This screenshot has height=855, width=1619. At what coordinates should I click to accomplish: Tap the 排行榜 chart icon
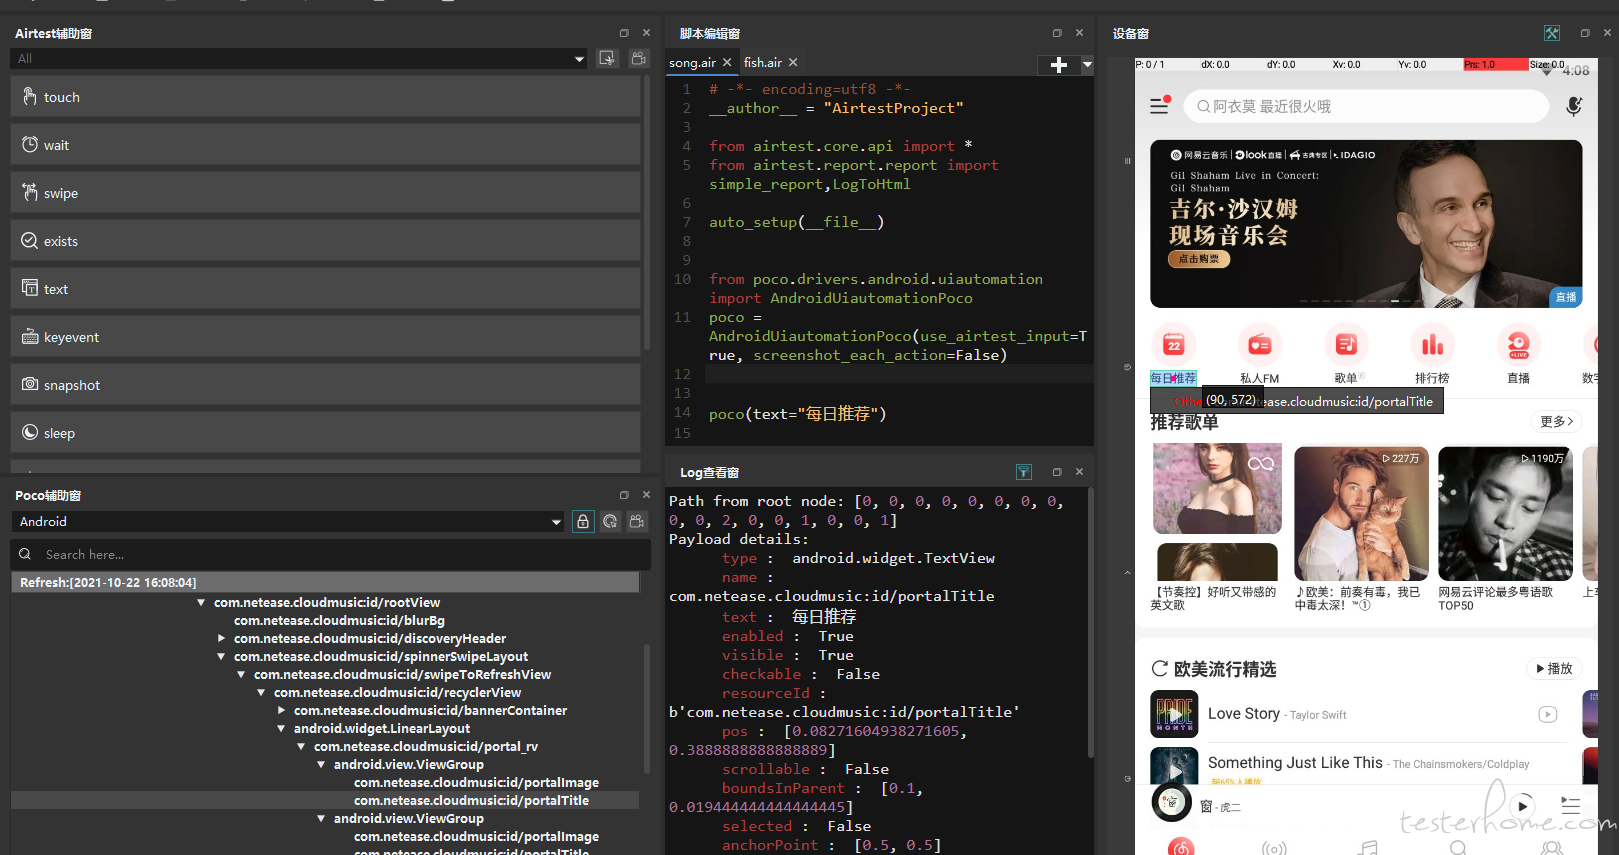tap(1432, 345)
